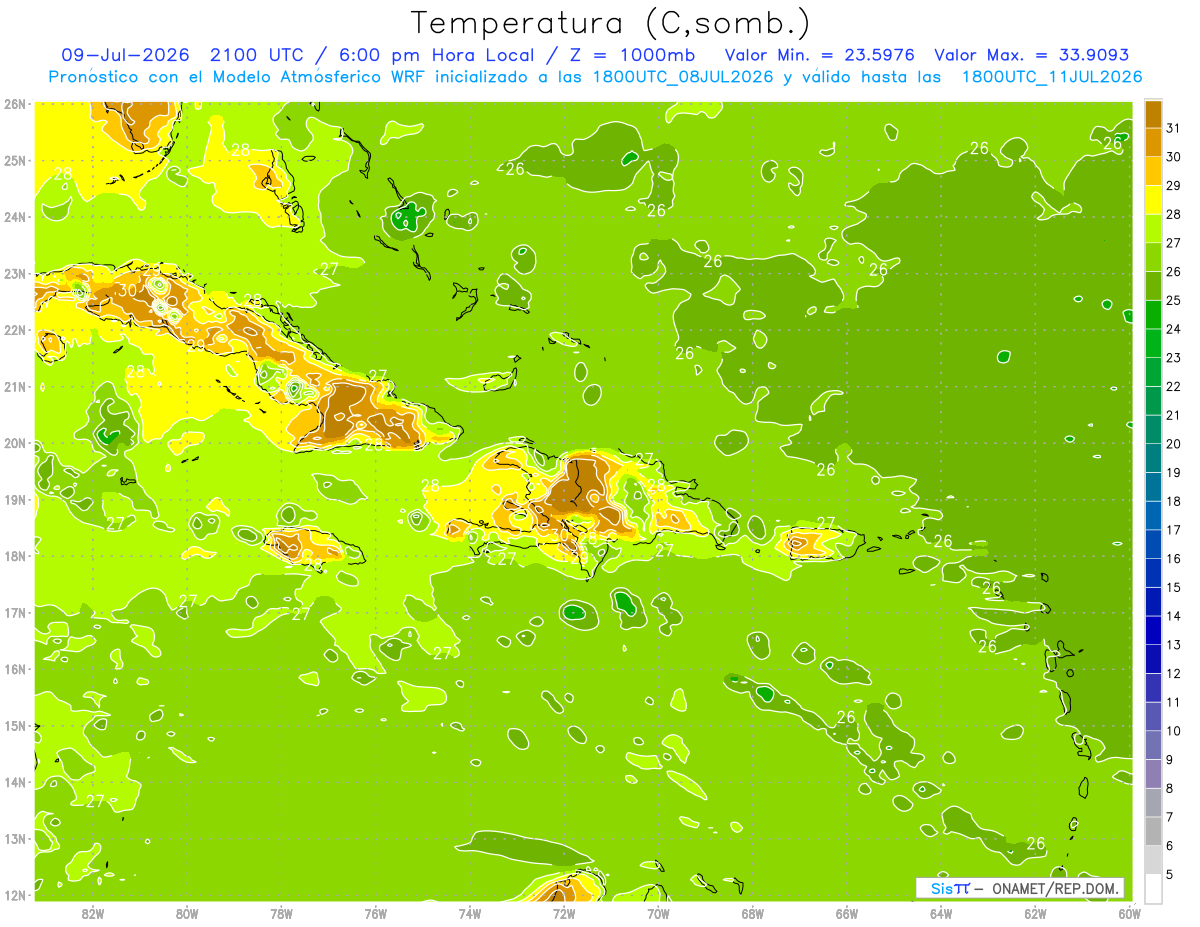The height and width of the screenshot is (927, 1200).
Task: Click the 2100 UTC time text
Action: 257,56
